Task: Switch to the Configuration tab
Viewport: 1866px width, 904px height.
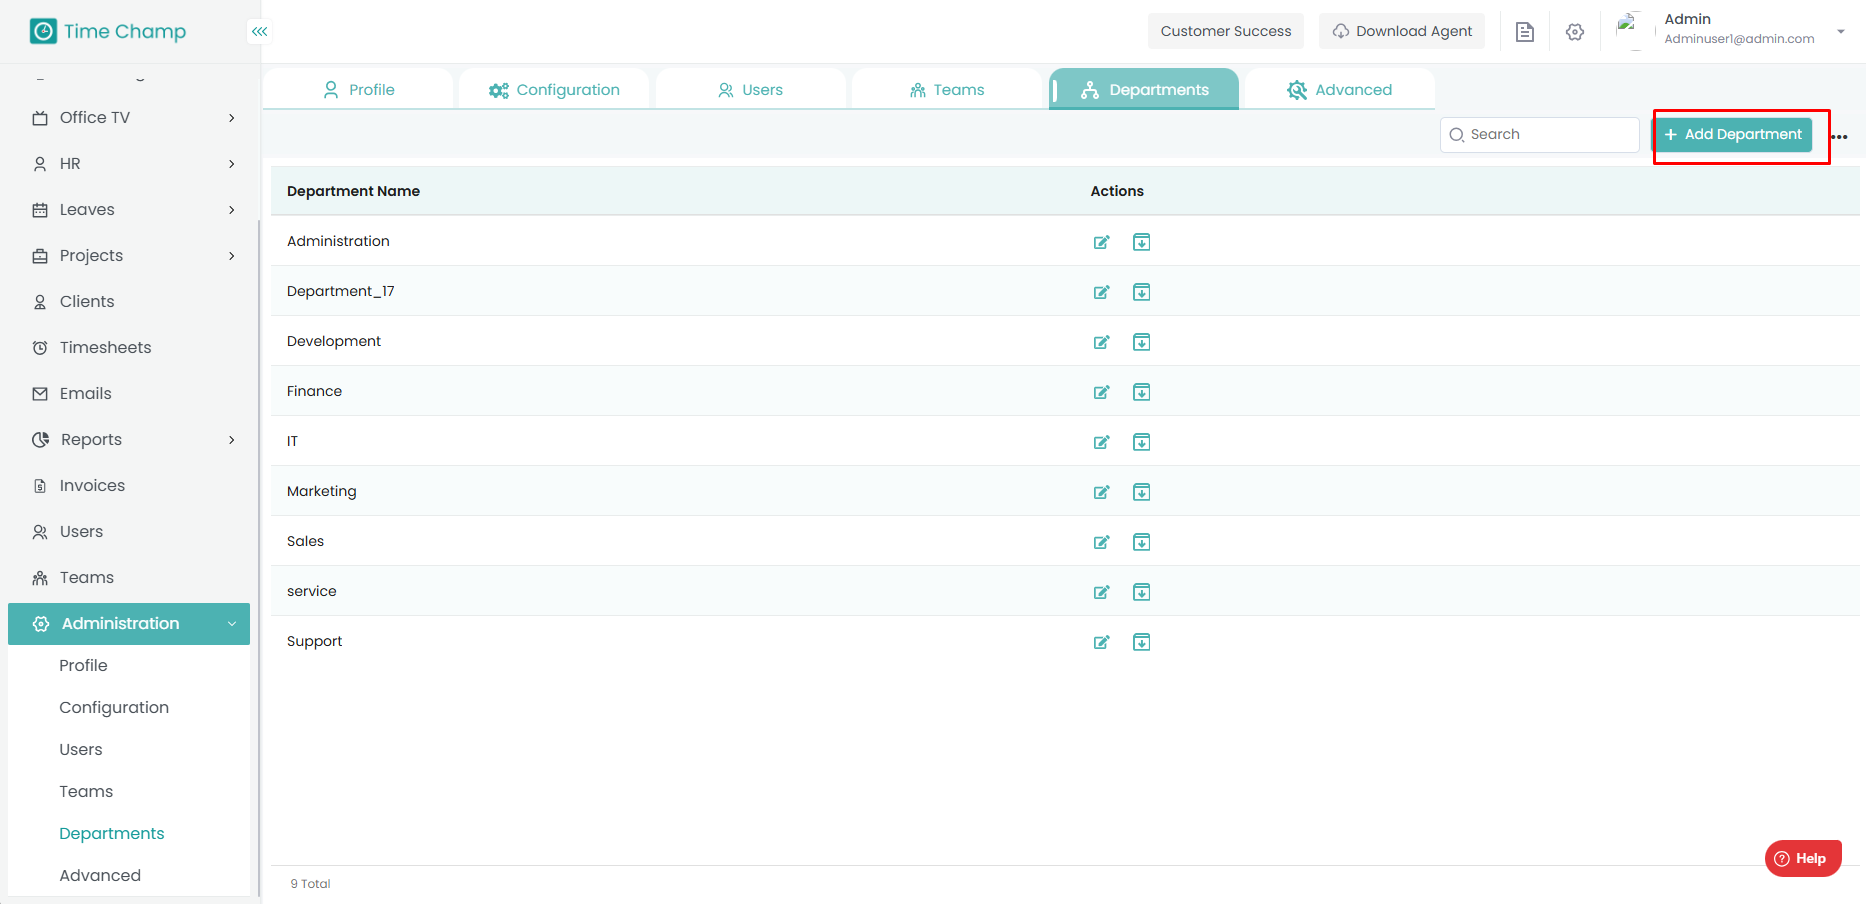Action: (x=555, y=90)
